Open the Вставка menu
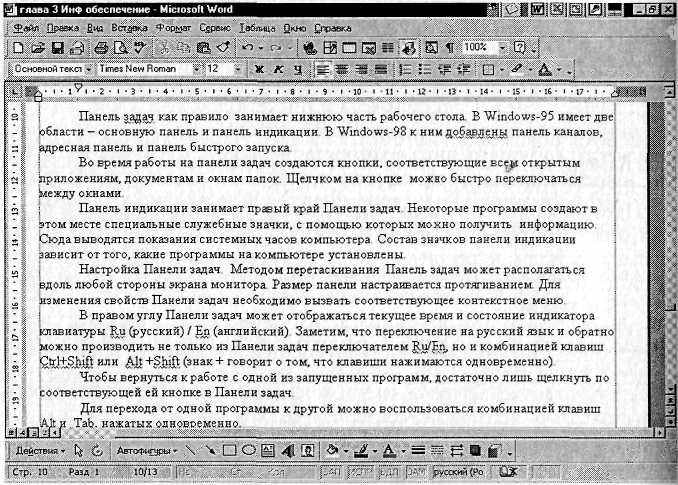This screenshot has width=678, height=485. click(129, 28)
